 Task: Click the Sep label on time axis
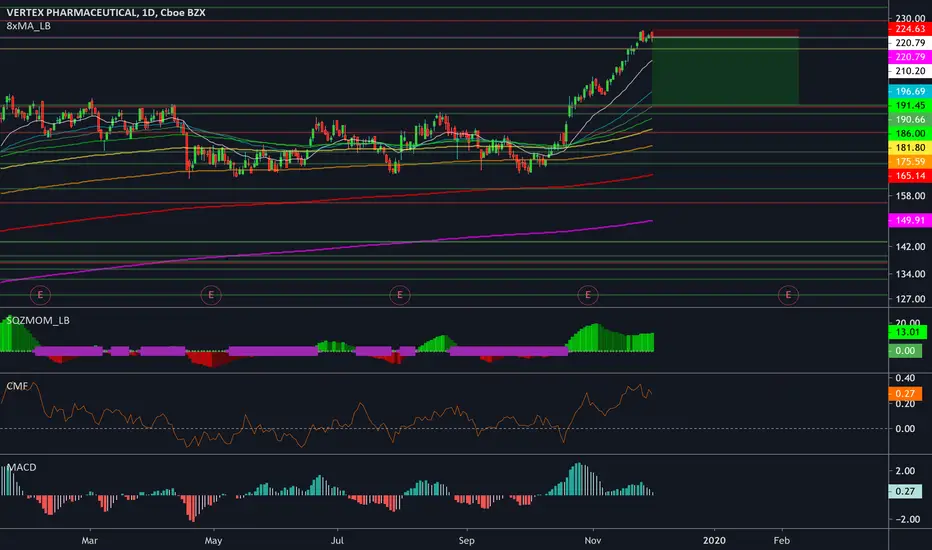[467, 540]
